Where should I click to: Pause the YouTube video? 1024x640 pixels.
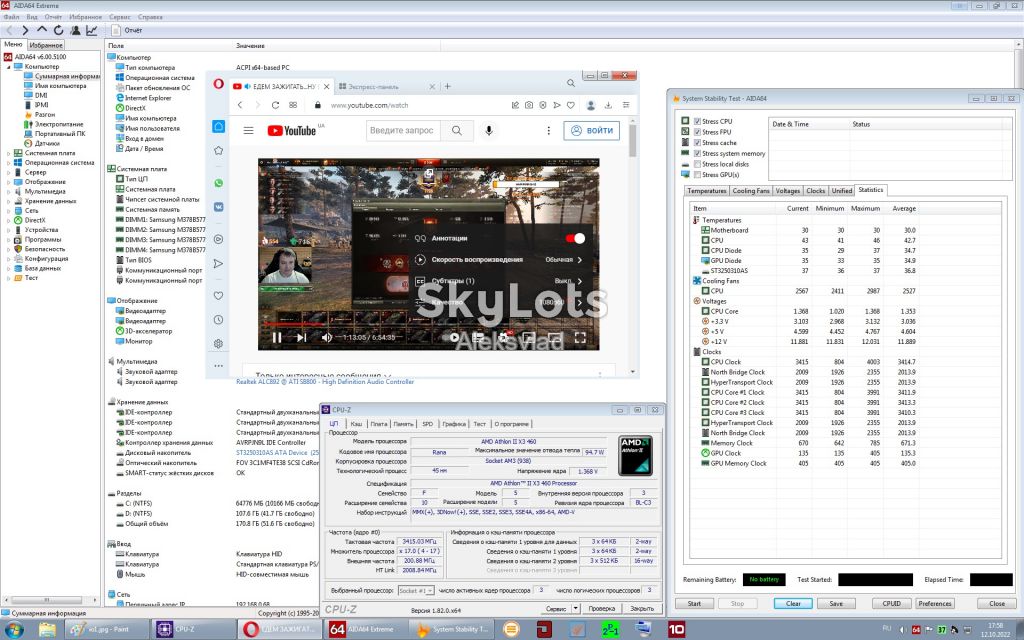[277, 338]
